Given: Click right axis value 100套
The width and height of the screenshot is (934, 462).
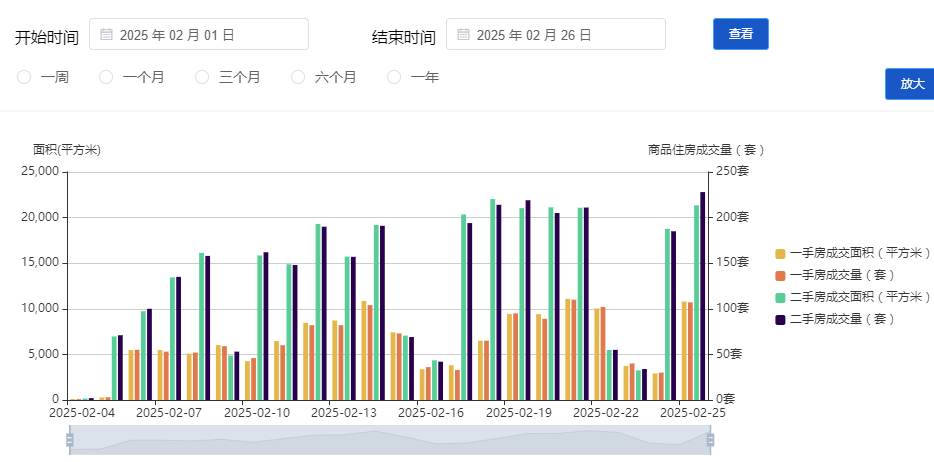Looking at the screenshot, I should [731, 308].
